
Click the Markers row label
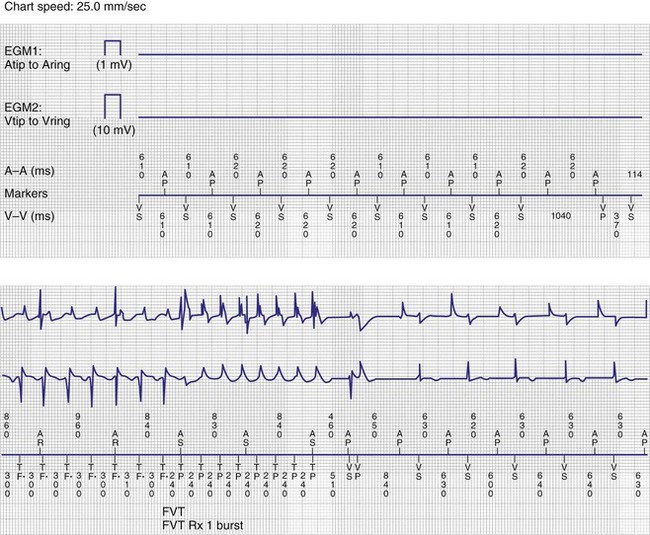pyautogui.click(x=27, y=193)
